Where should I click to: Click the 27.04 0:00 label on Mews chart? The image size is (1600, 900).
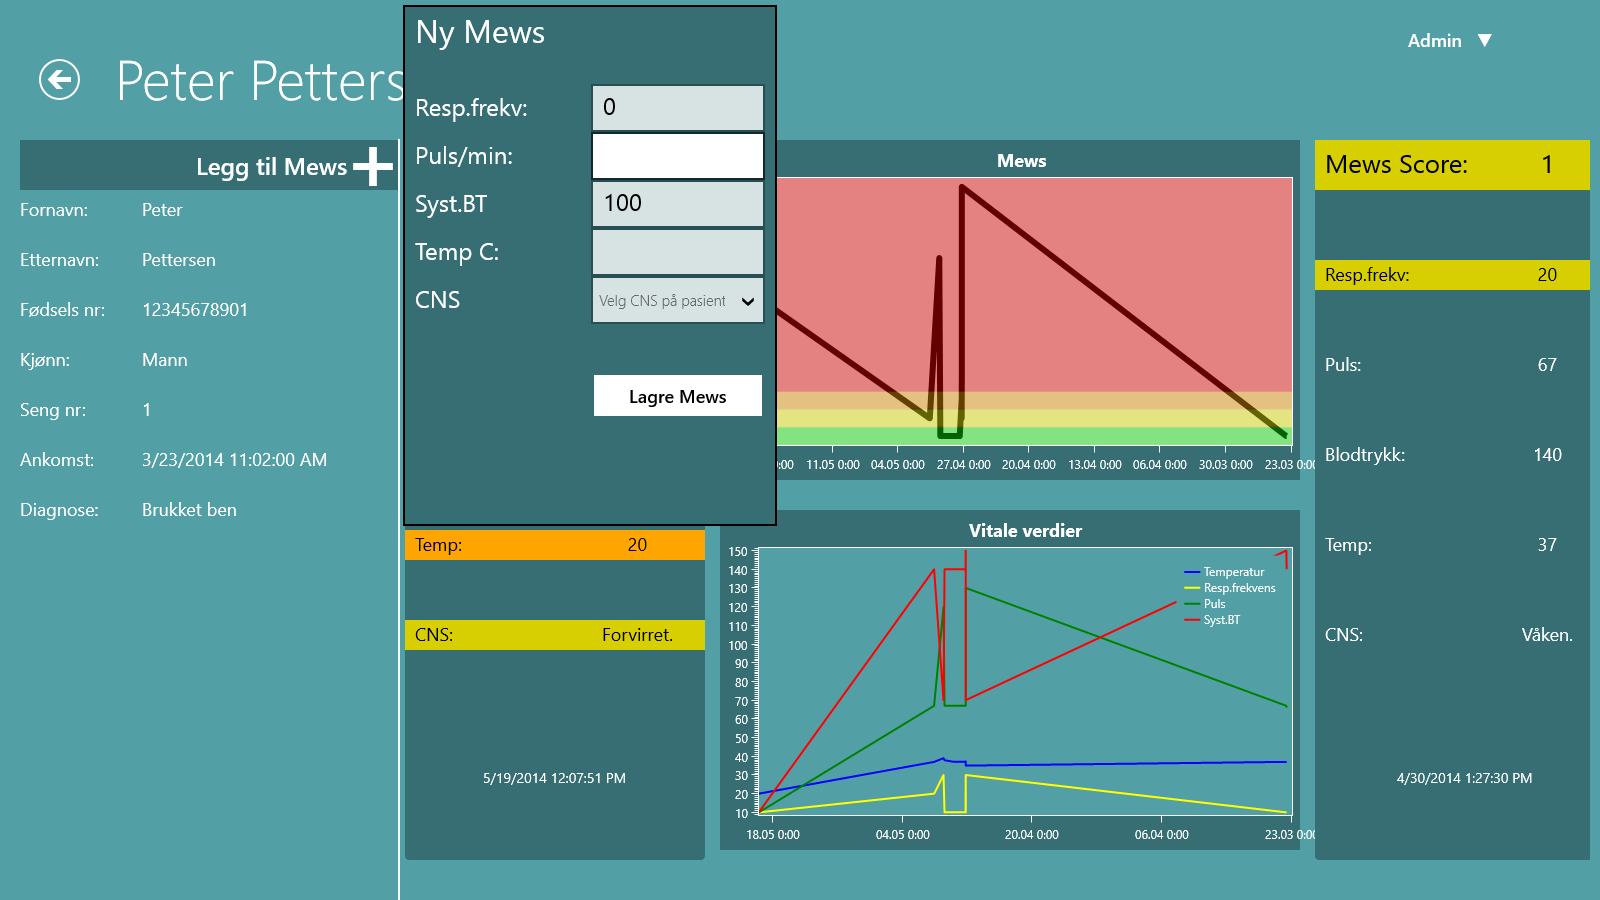(x=963, y=465)
